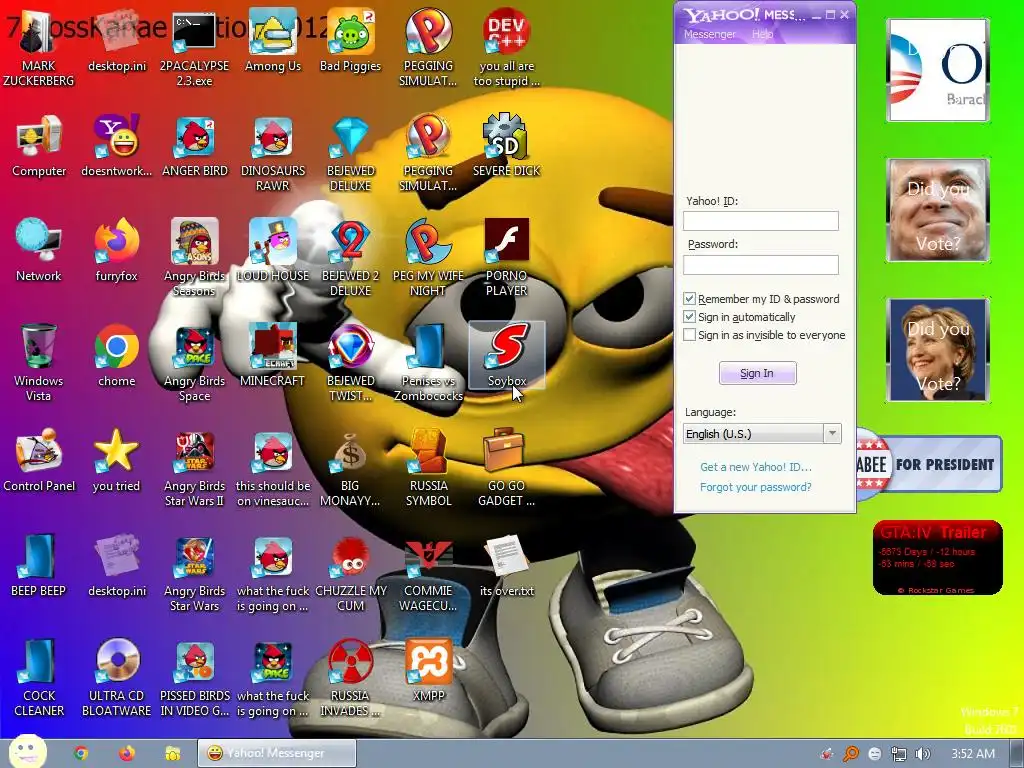Viewport: 1024px width, 768px height.
Task: Click the GTA:IV Trailer countdown gadget
Action: pos(938,558)
